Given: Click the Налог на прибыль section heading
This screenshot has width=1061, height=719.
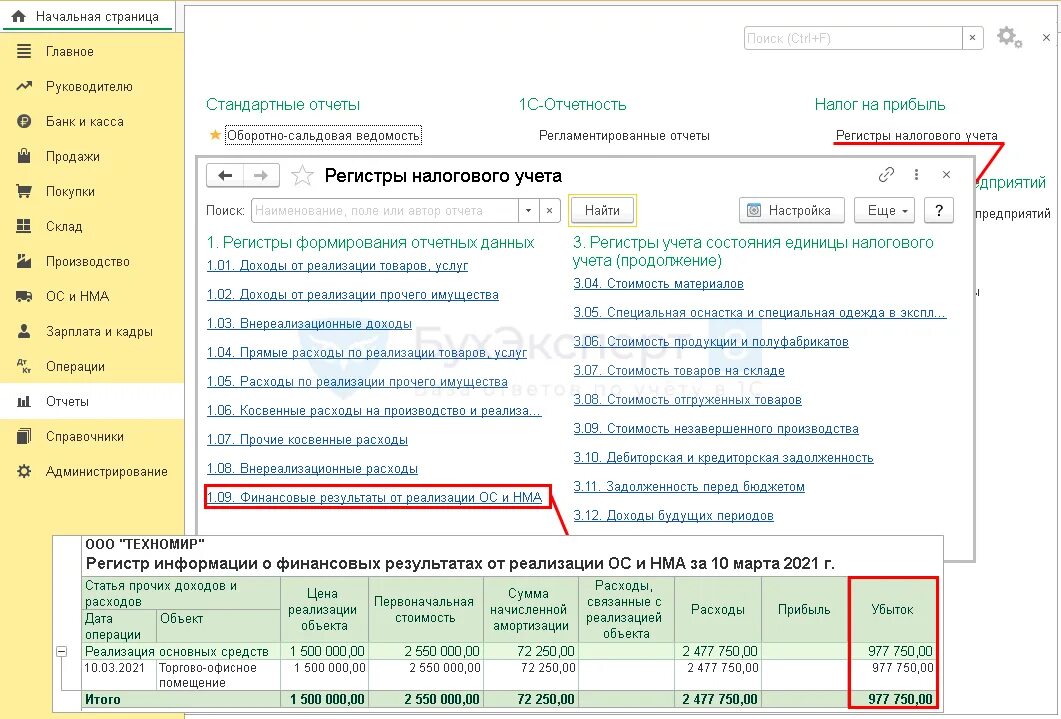Looking at the screenshot, I should point(880,104).
